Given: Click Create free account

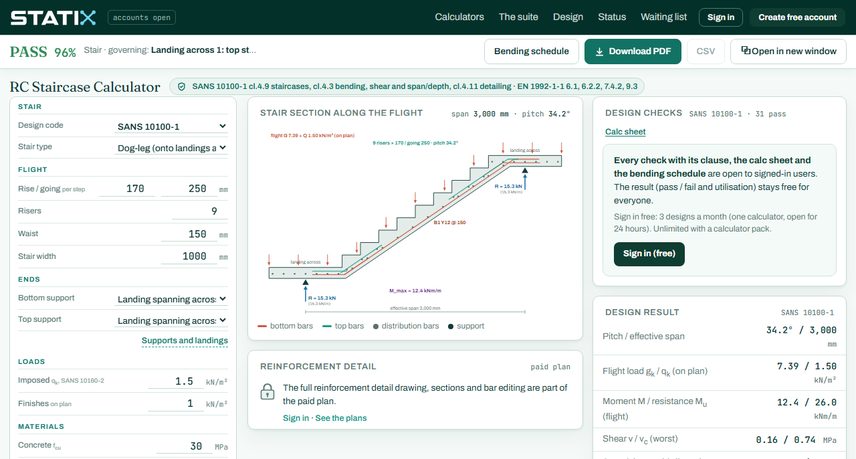Looking at the screenshot, I should [x=797, y=17].
